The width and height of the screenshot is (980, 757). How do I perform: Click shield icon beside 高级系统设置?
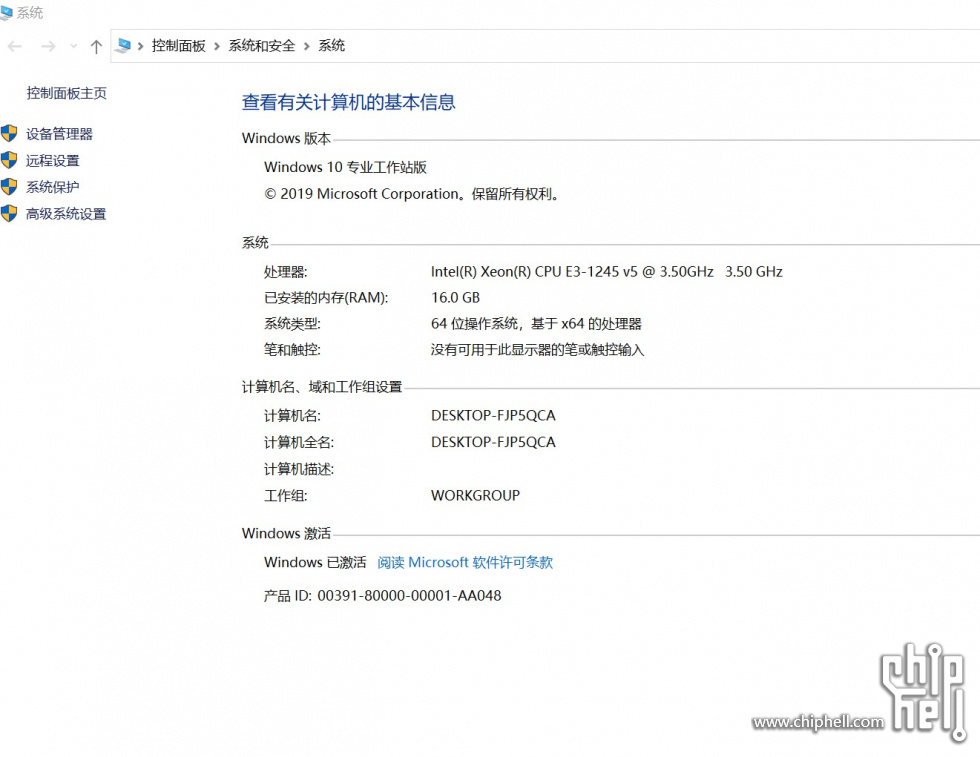pyautogui.click(x=9, y=213)
